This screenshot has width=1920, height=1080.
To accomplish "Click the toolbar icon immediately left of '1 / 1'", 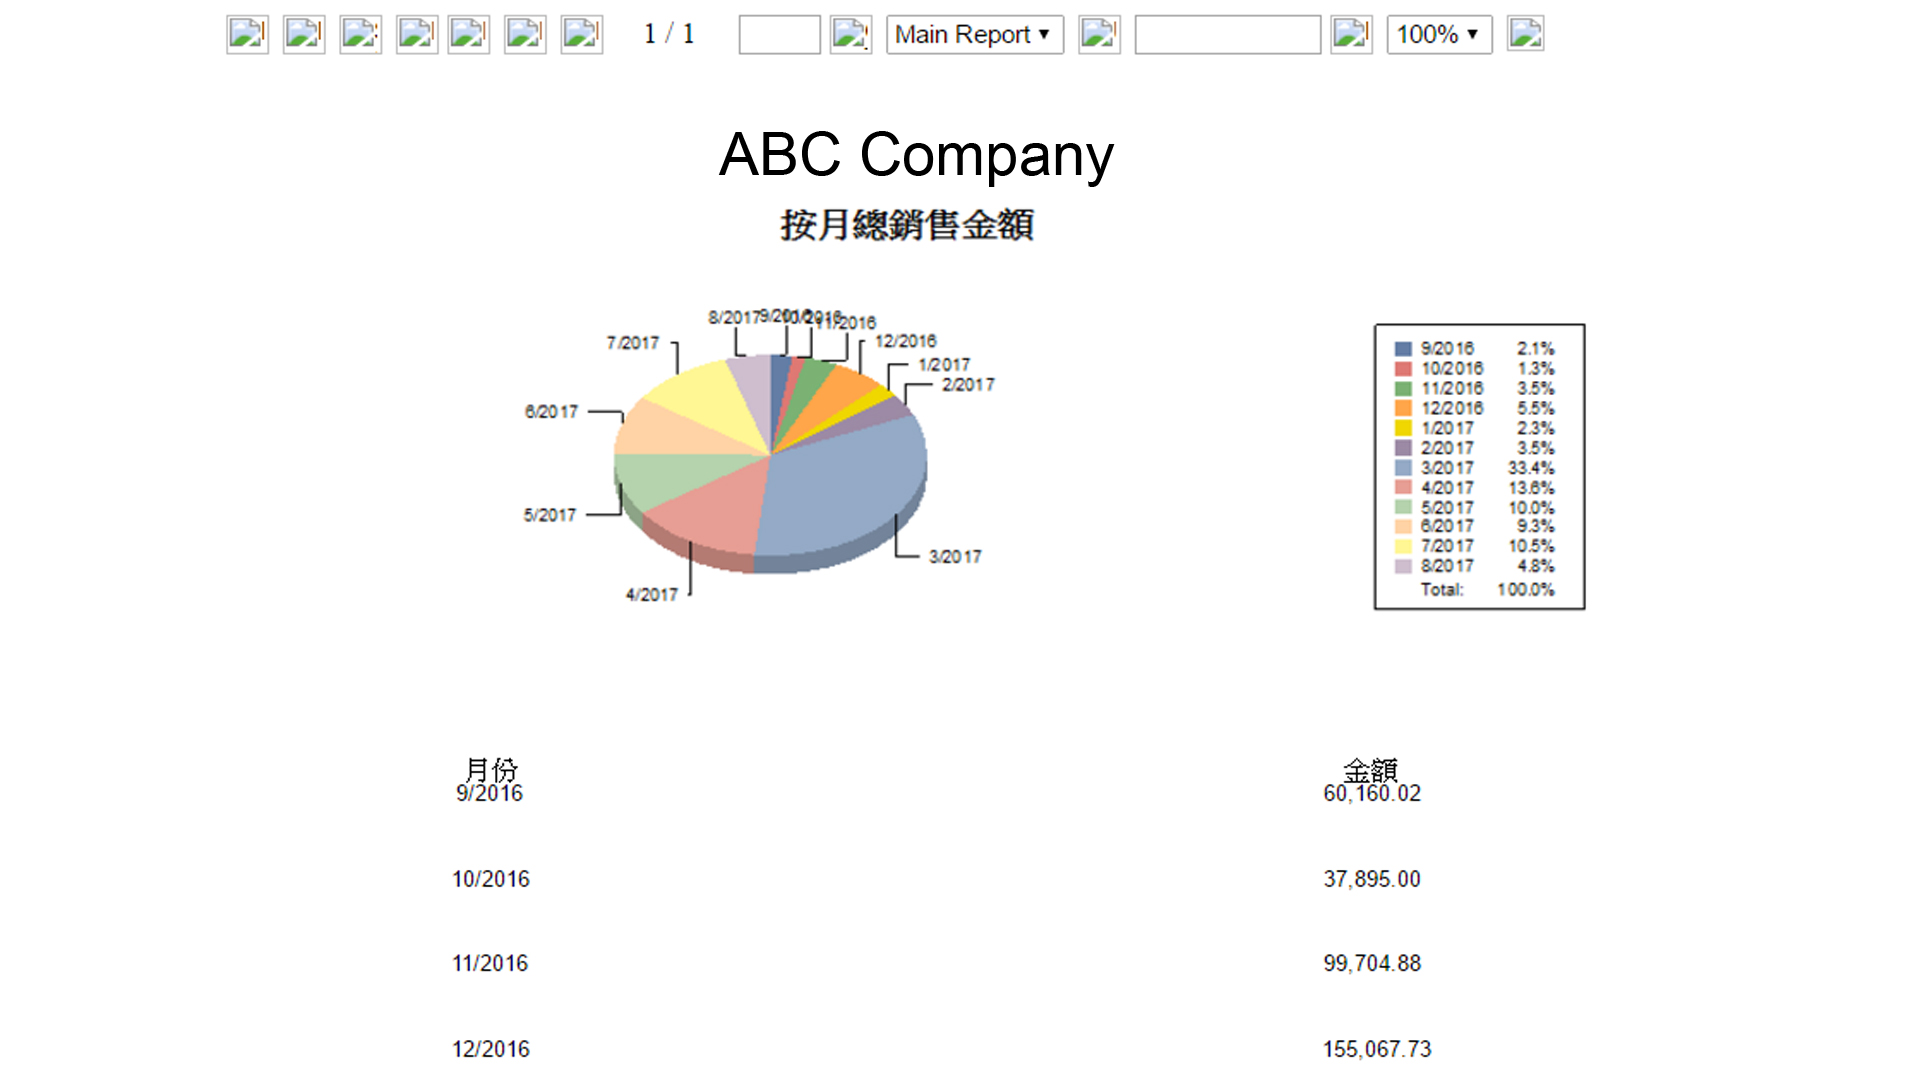I will tap(581, 34).
